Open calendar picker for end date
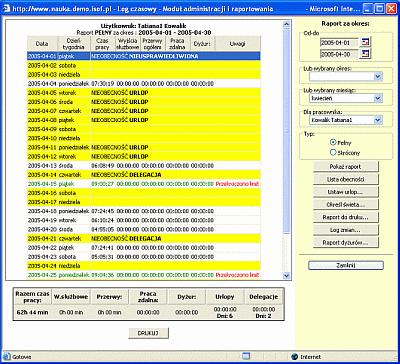The height and width of the screenshot is (364, 400). click(366, 54)
